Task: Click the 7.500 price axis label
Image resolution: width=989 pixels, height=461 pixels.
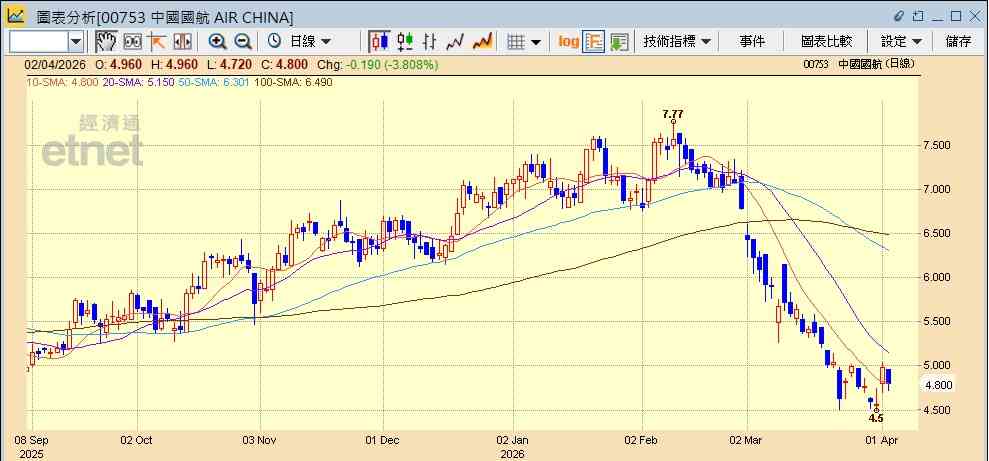Action: click(x=936, y=146)
